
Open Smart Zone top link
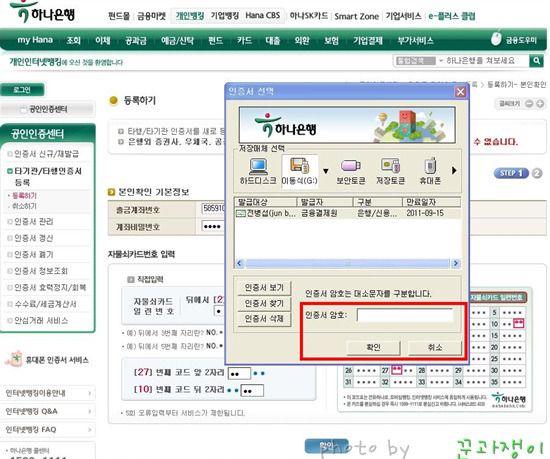point(356,16)
